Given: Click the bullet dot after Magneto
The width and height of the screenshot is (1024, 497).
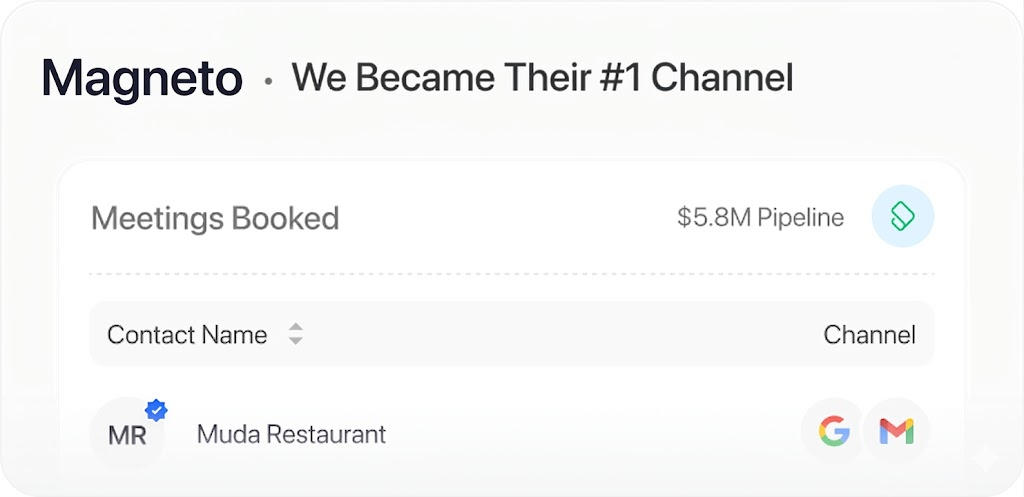Looking at the screenshot, I should click(x=268, y=81).
